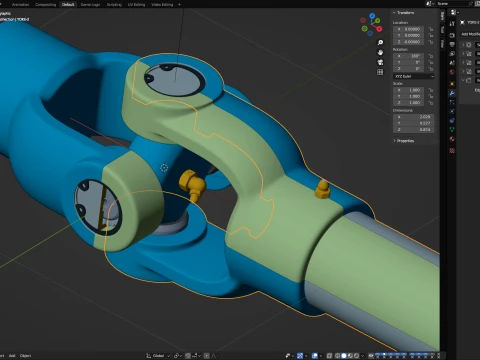Open the viewport shading options dropdown
The image size is (480, 360).
click(x=362, y=356)
